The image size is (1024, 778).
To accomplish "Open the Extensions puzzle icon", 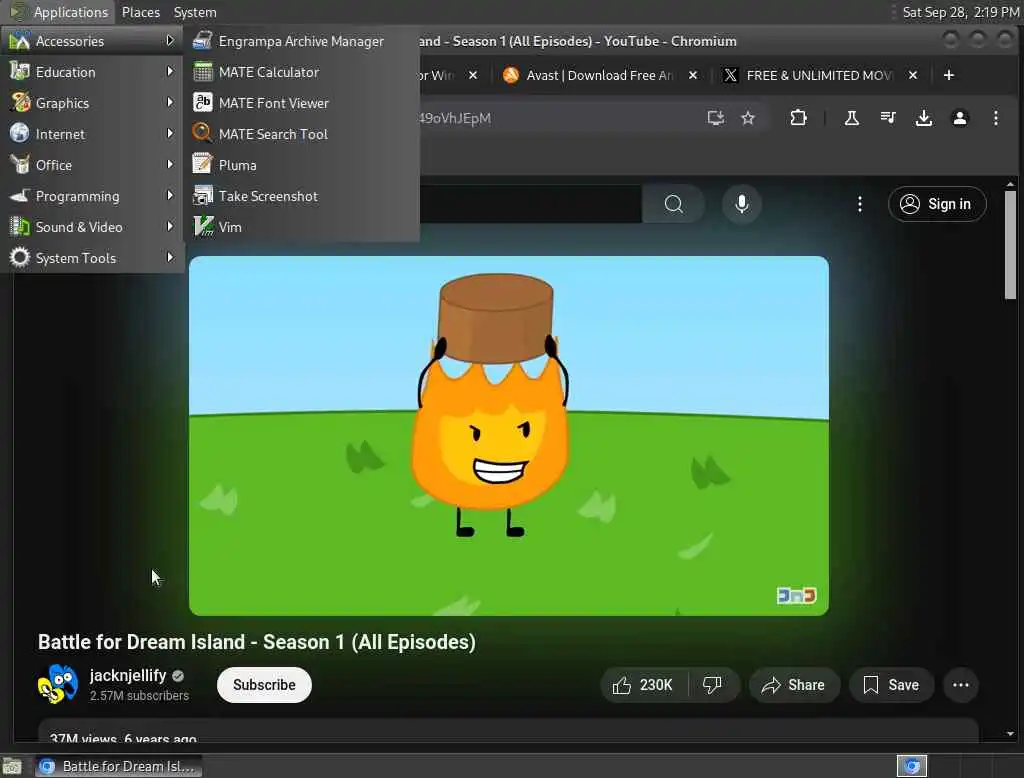I will coord(798,118).
